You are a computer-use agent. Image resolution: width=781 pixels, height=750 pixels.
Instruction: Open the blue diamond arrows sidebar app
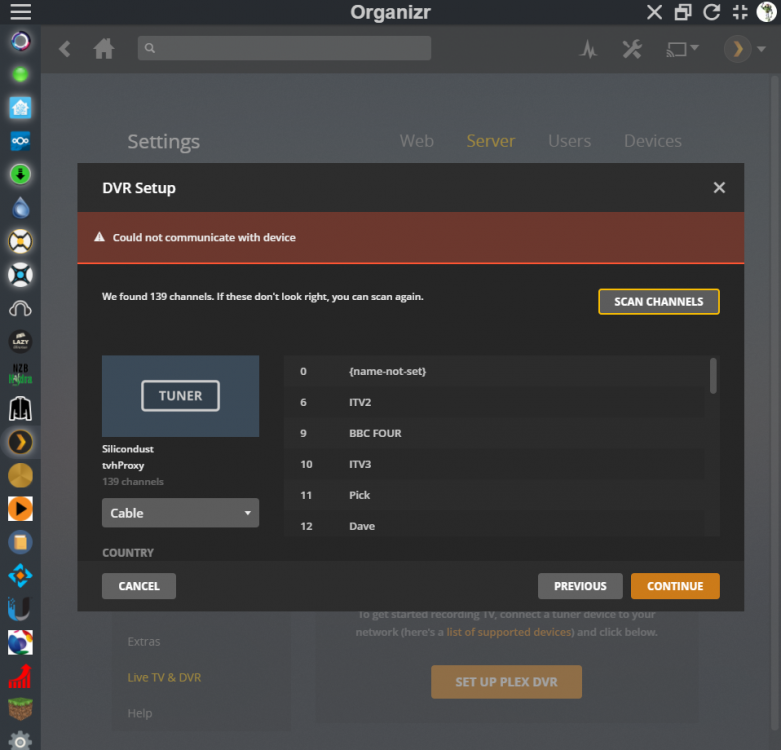20,576
